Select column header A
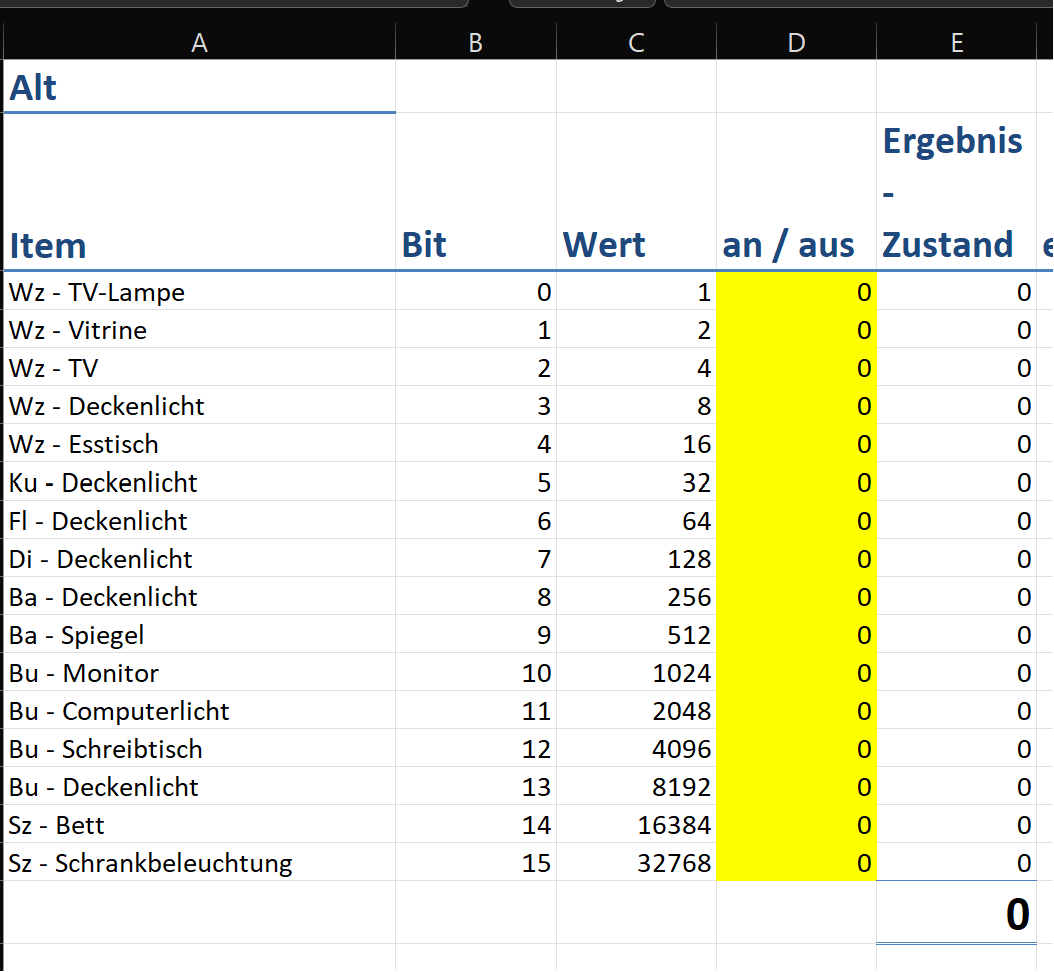The width and height of the screenshot is (1054, 972). coord(199,42)
